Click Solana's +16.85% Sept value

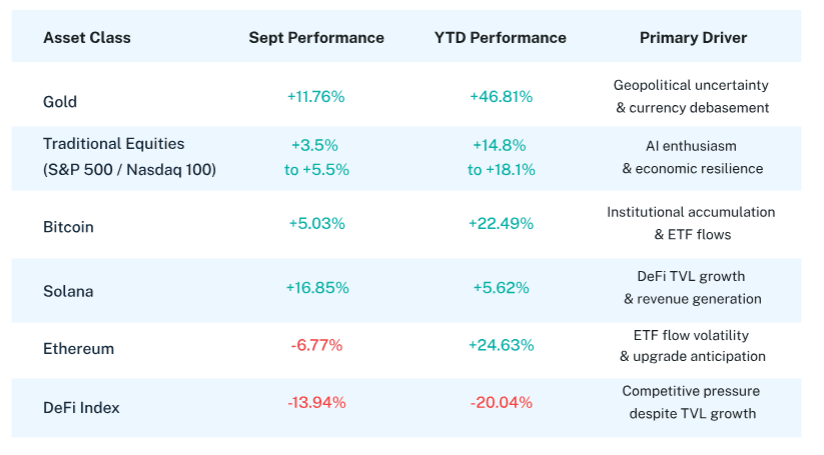(317, 288)
